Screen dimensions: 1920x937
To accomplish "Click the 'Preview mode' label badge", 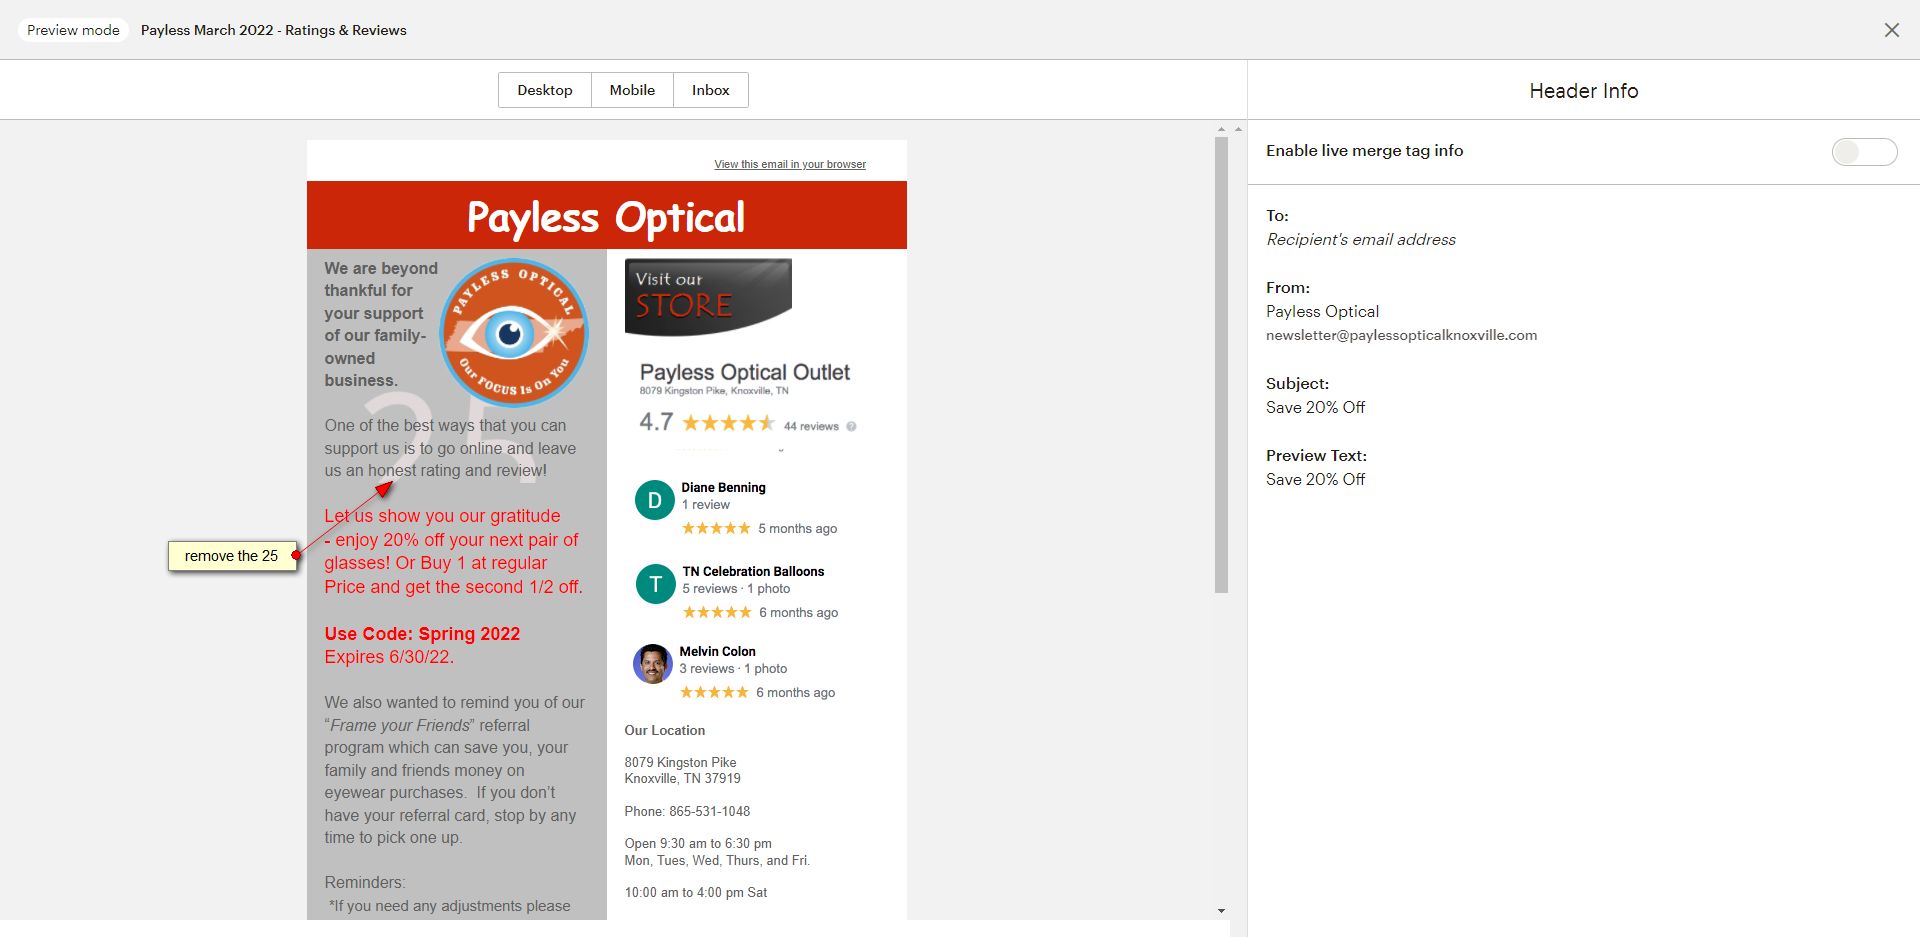I will tap(73, 30).
